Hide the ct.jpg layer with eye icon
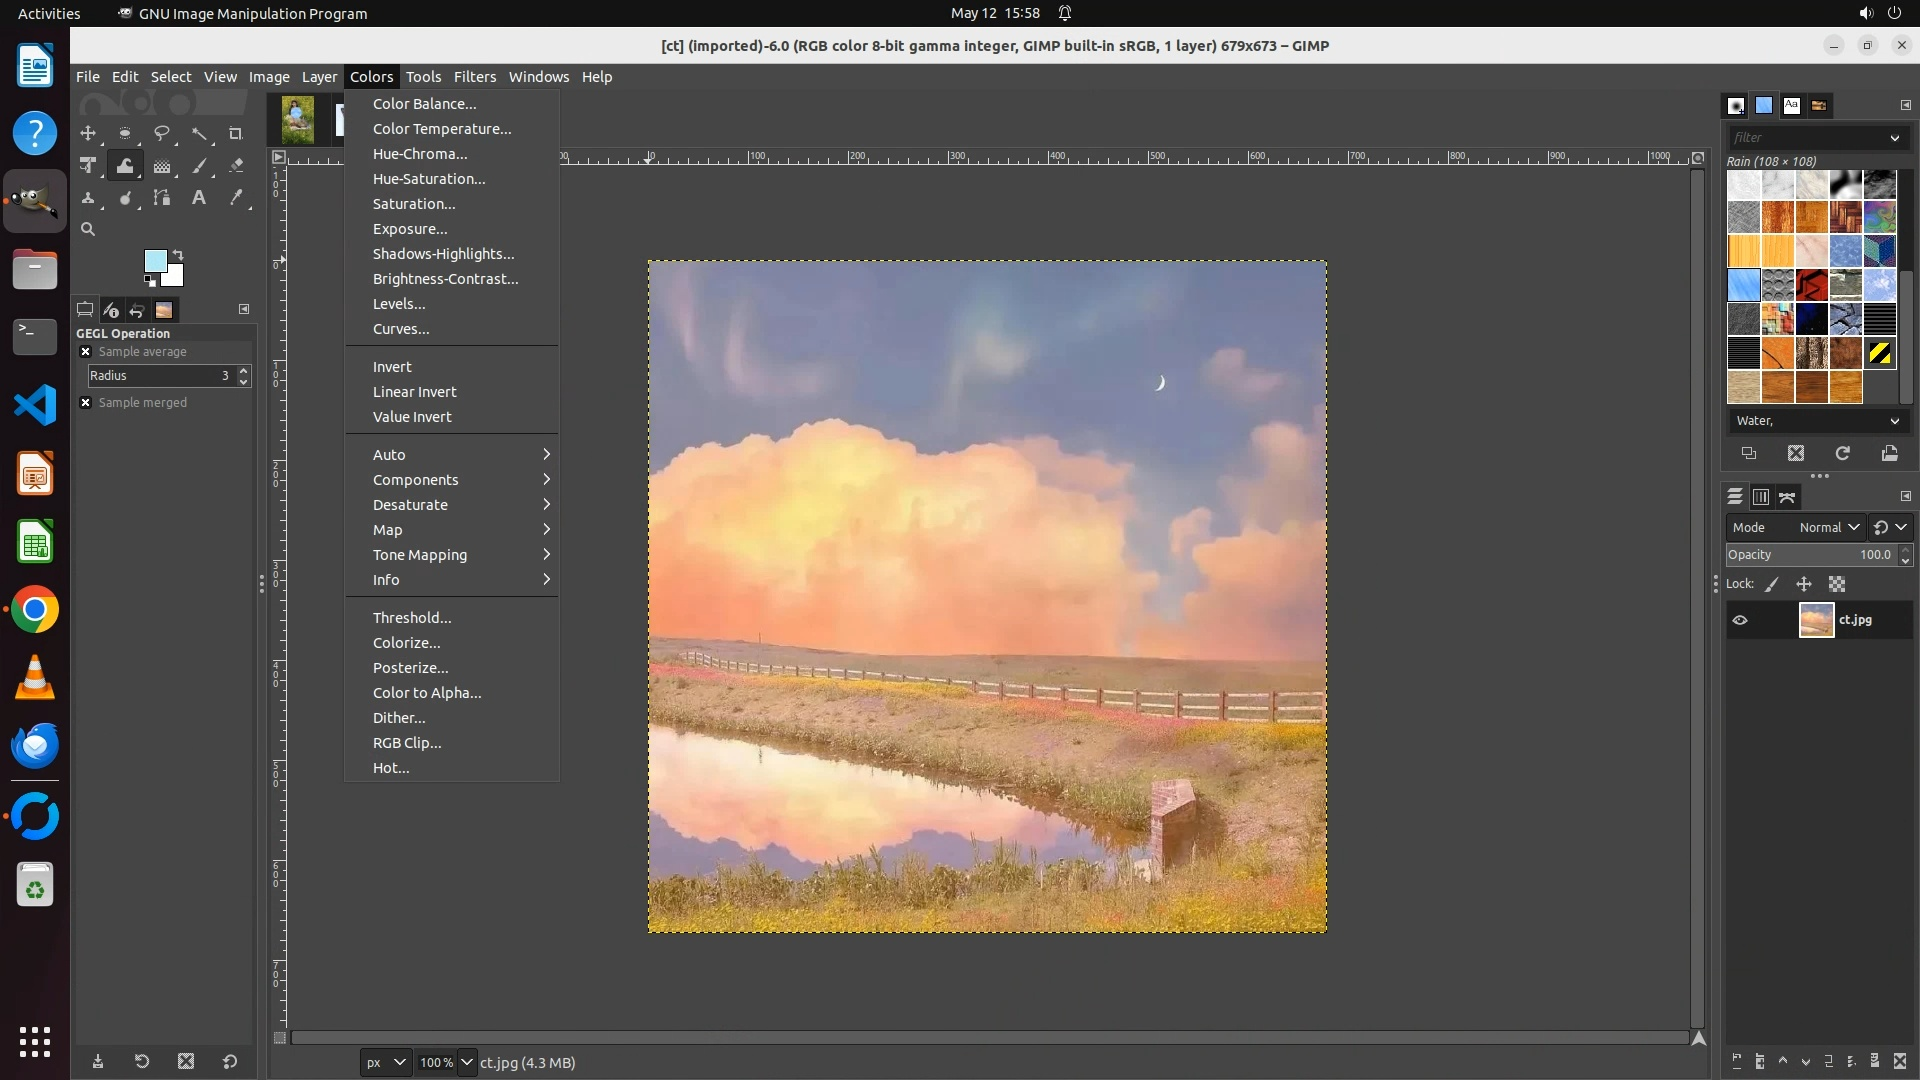The image size is (1920, 1080). [x=1740, y=620]
